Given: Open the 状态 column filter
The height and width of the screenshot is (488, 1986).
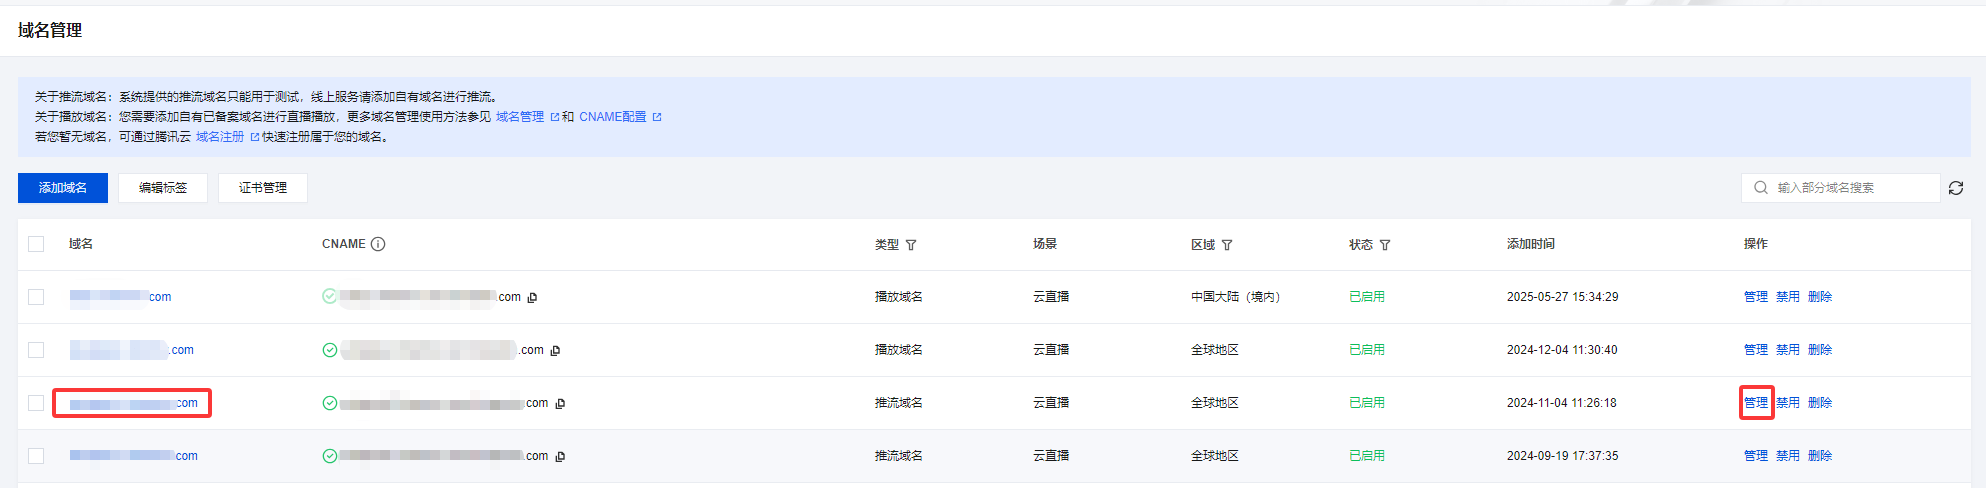Looking at the screenshot, I should coord(1385,245).
